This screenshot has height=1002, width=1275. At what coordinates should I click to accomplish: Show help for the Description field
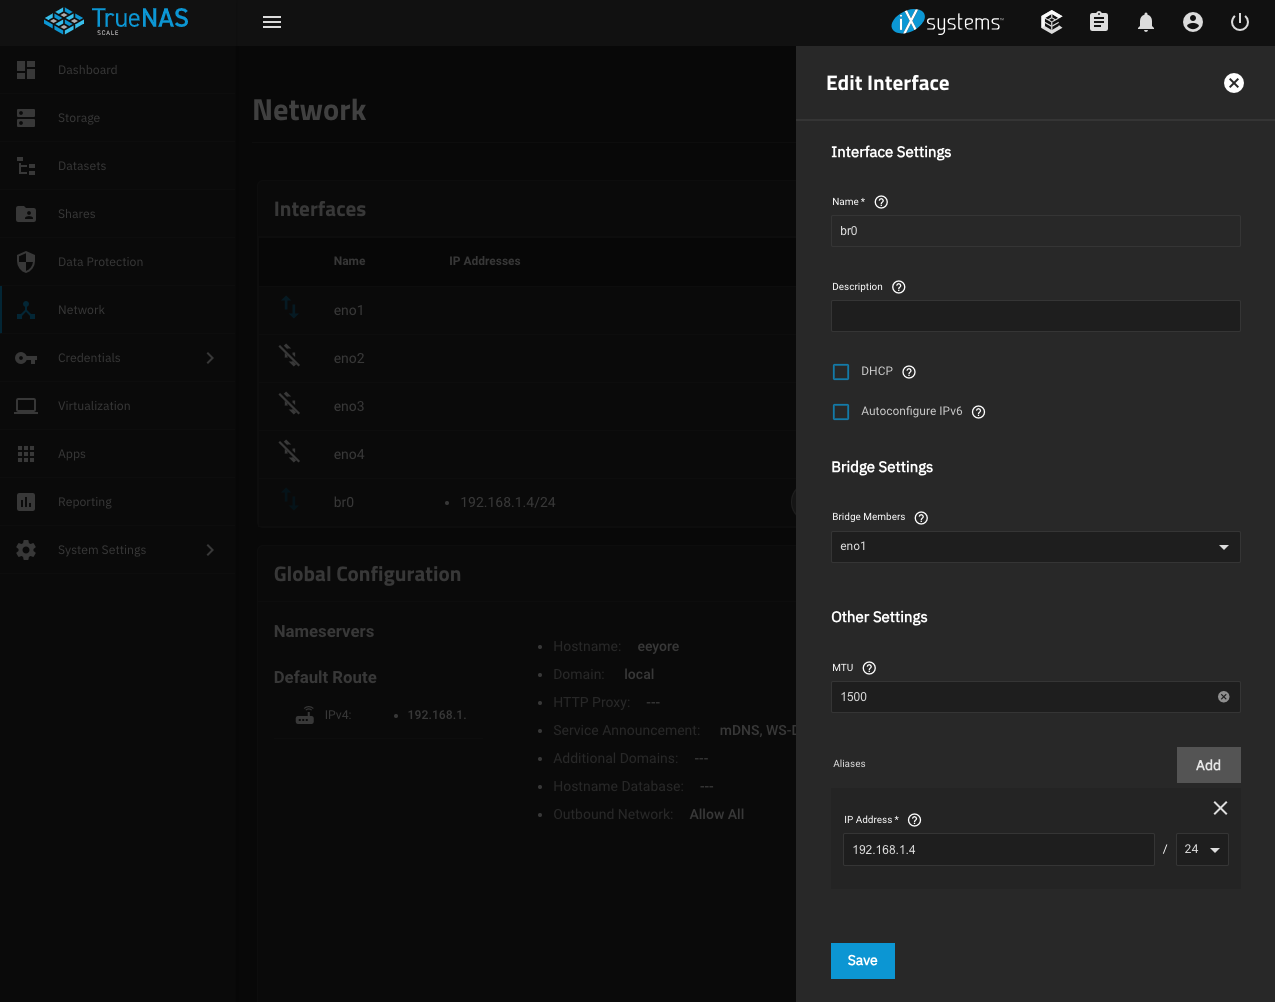pos(899,287)
